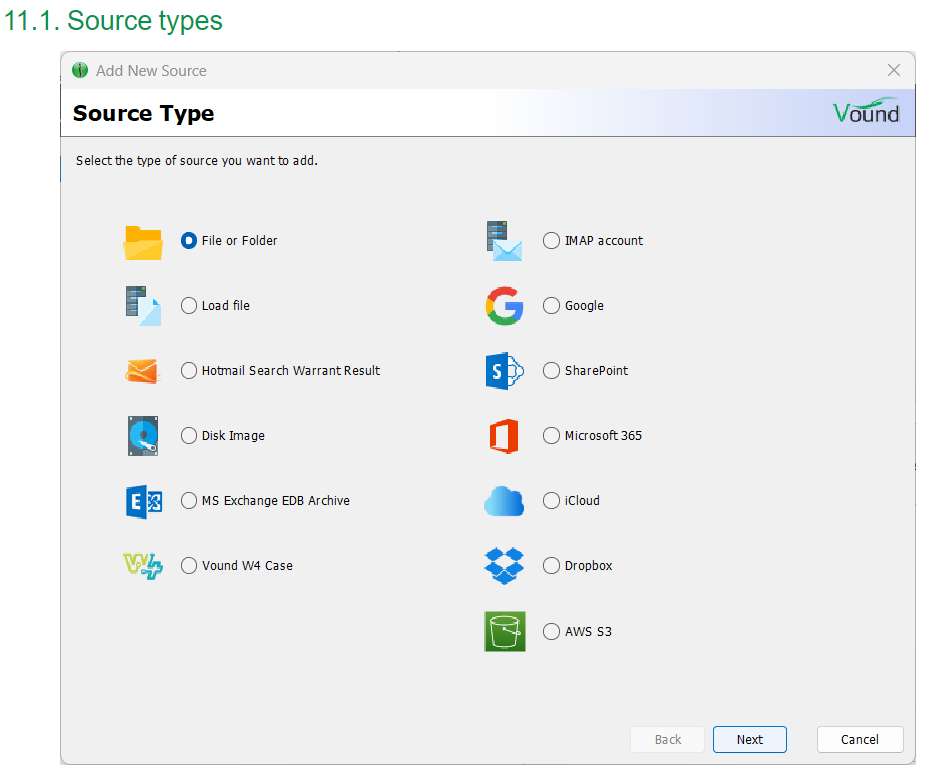The image size is (951, 773).
Task: Select the AWS S3 radio button
Action: tap(551, 631)
